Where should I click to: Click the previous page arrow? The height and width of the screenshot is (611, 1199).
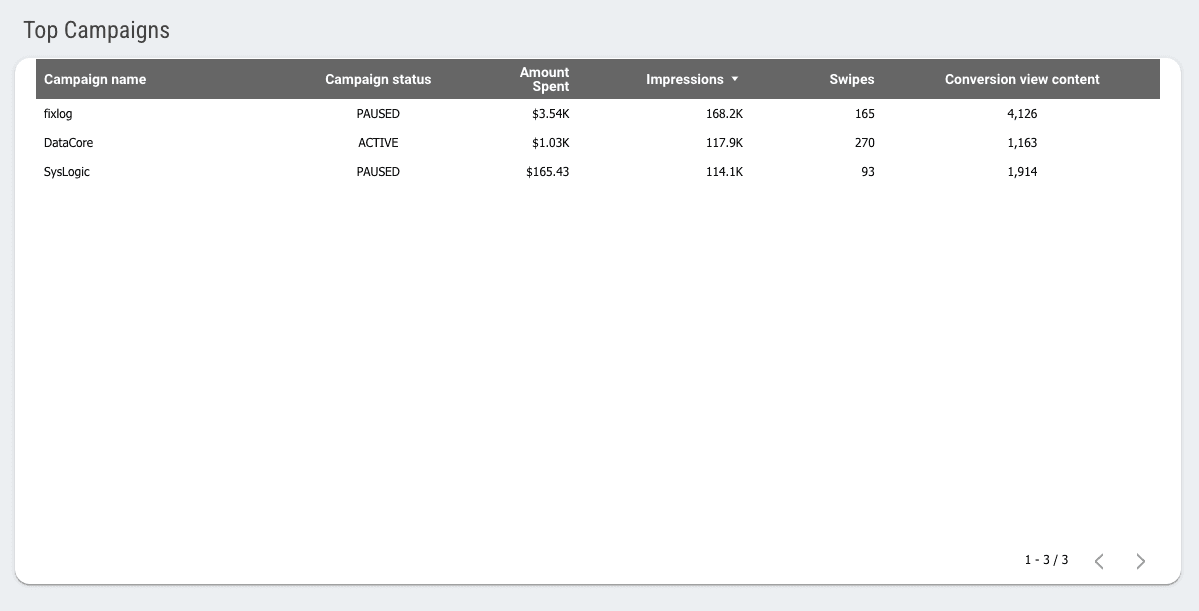click(1099, 561)
